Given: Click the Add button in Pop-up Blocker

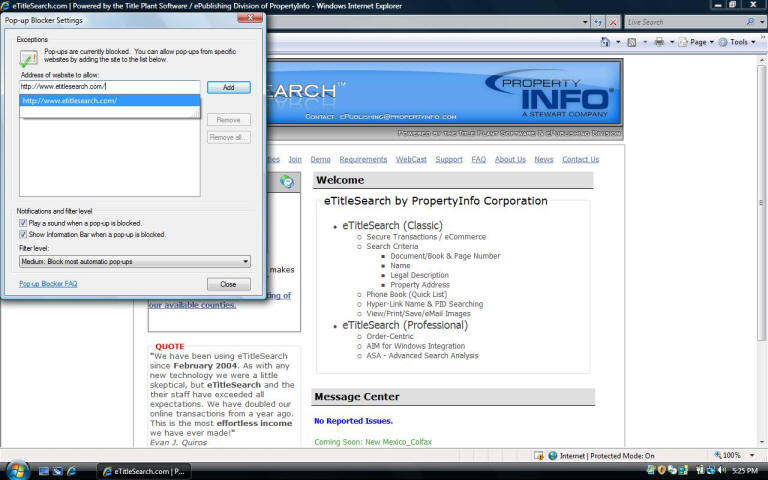Looking at the screenshot, I should [229, 87].
